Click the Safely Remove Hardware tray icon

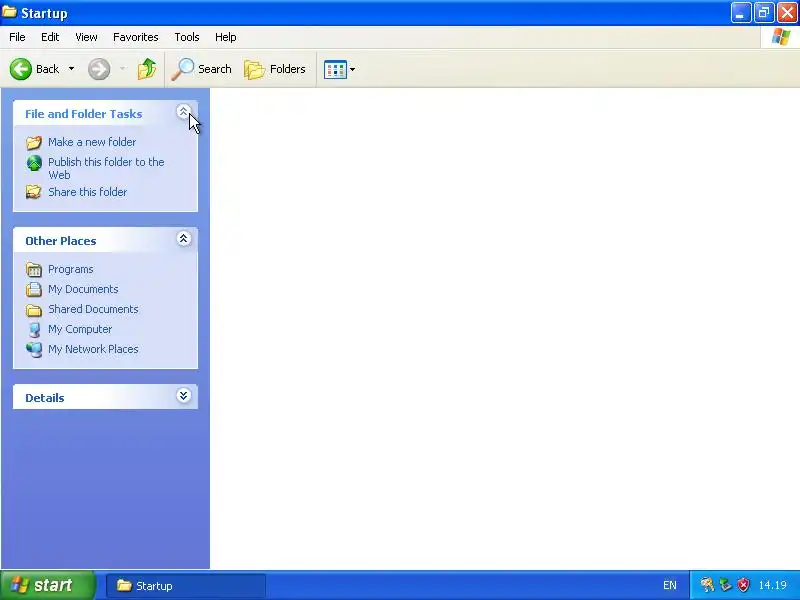coord(726,585)
